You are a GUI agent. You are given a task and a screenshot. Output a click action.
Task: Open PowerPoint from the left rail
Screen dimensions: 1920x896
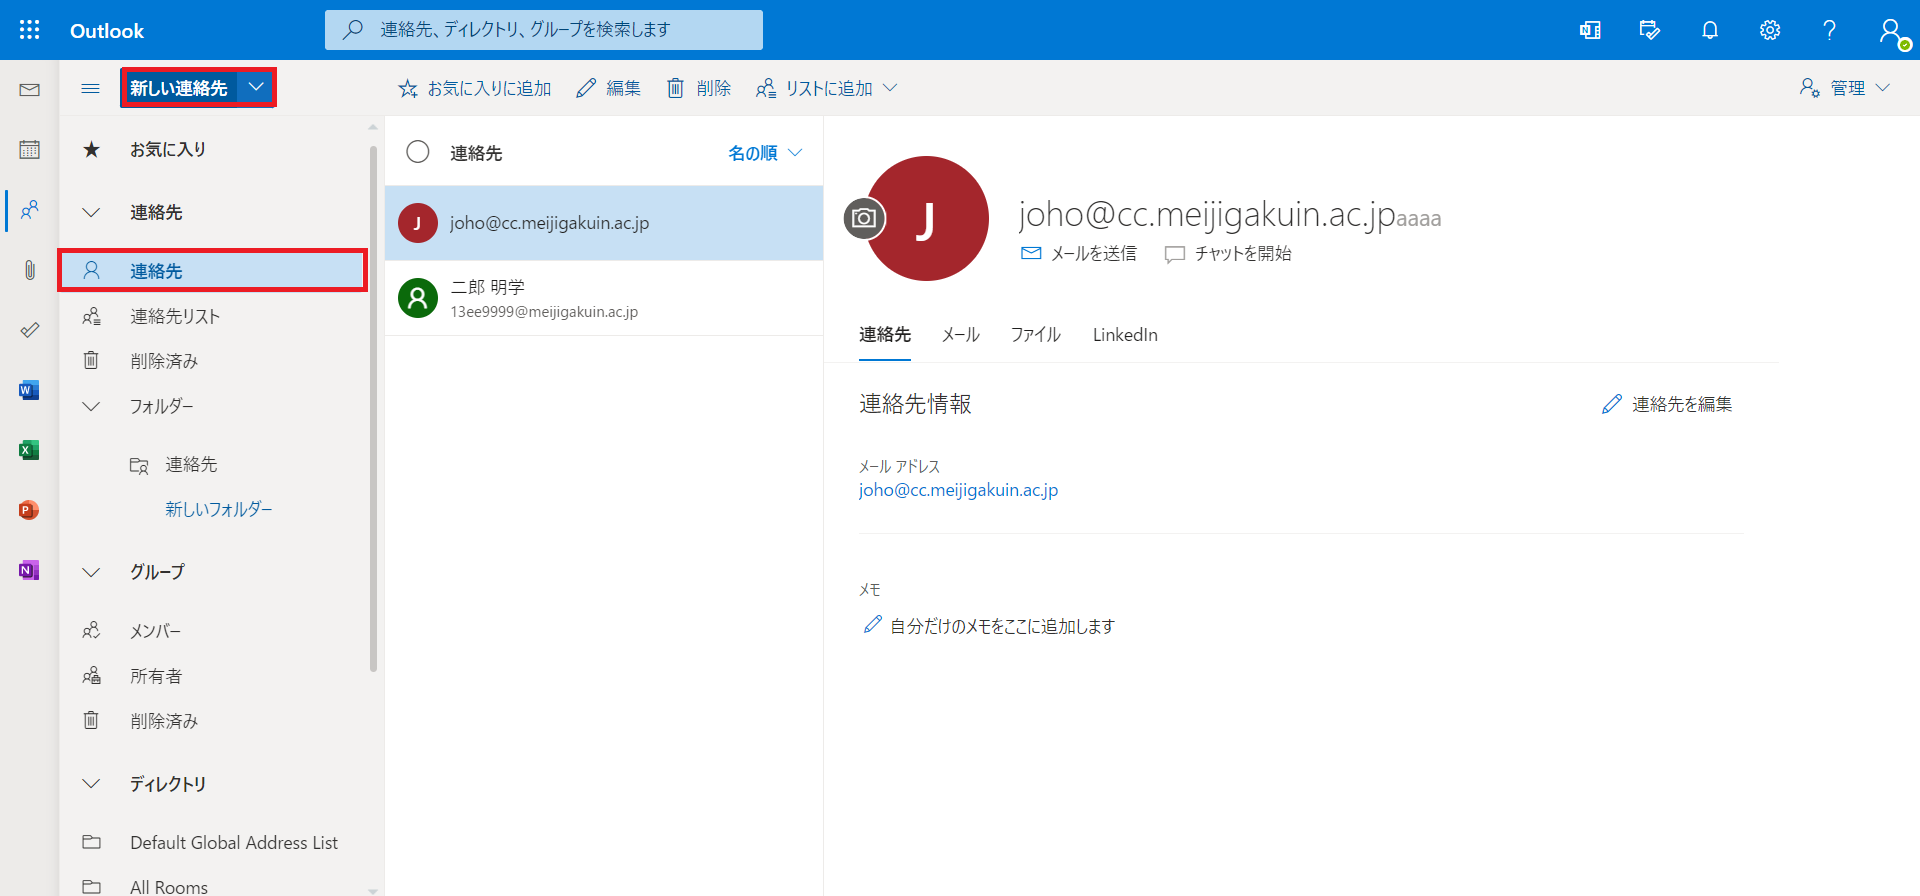pos(29,510)
